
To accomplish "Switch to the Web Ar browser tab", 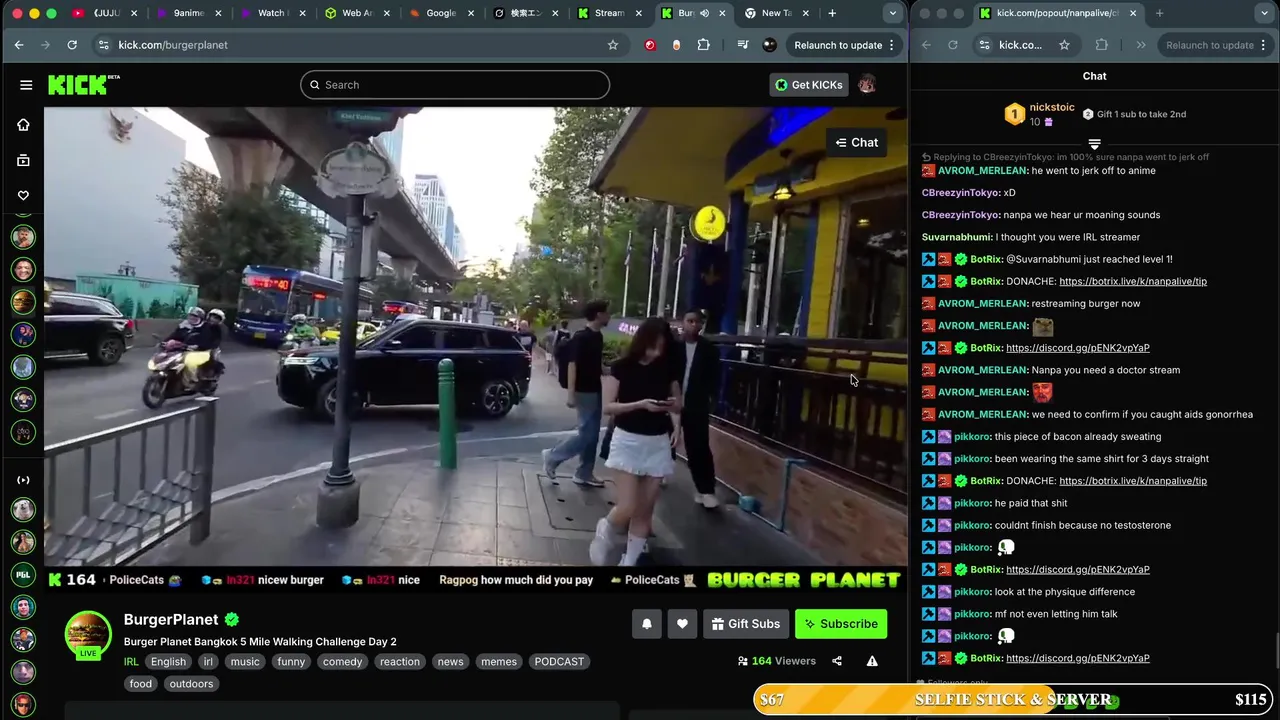I will pyautogui.click(x=356, y=13).
